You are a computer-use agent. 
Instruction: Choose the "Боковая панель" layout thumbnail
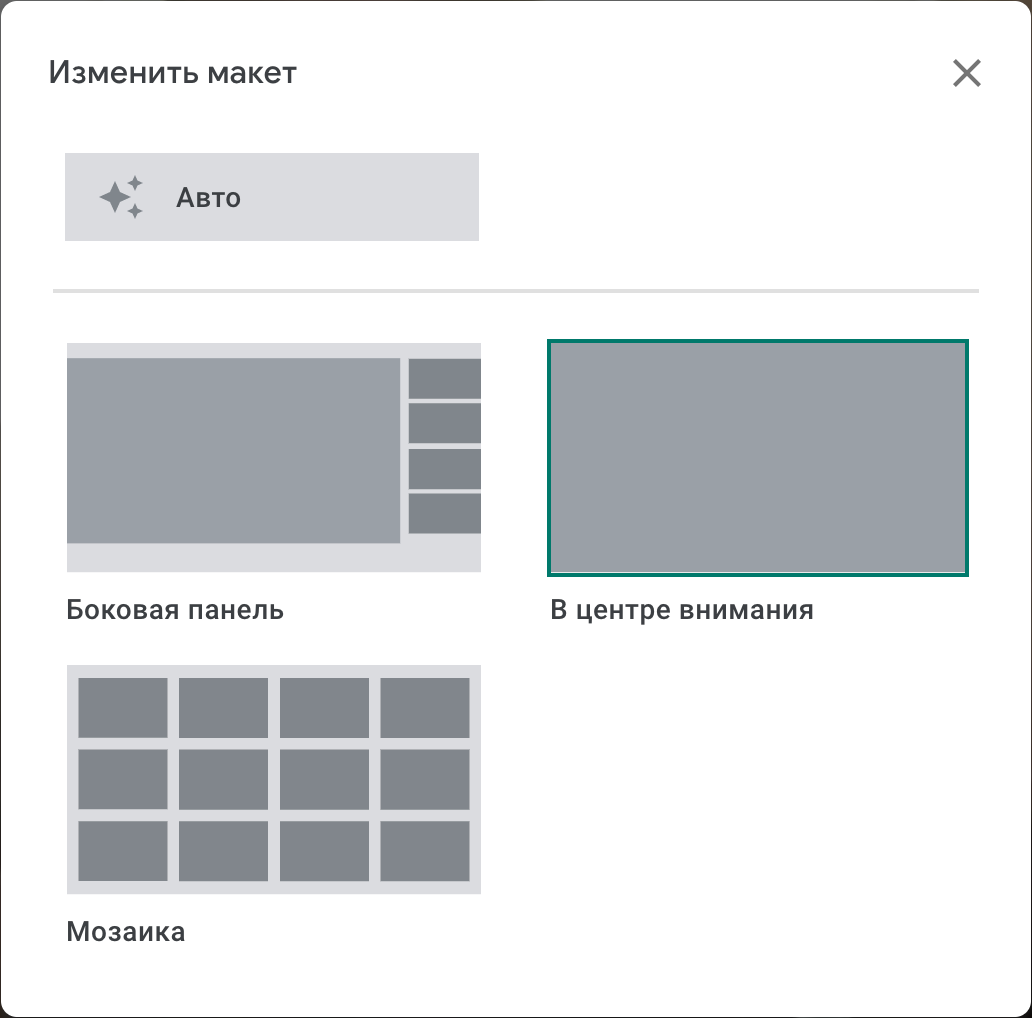coord(273,457)
